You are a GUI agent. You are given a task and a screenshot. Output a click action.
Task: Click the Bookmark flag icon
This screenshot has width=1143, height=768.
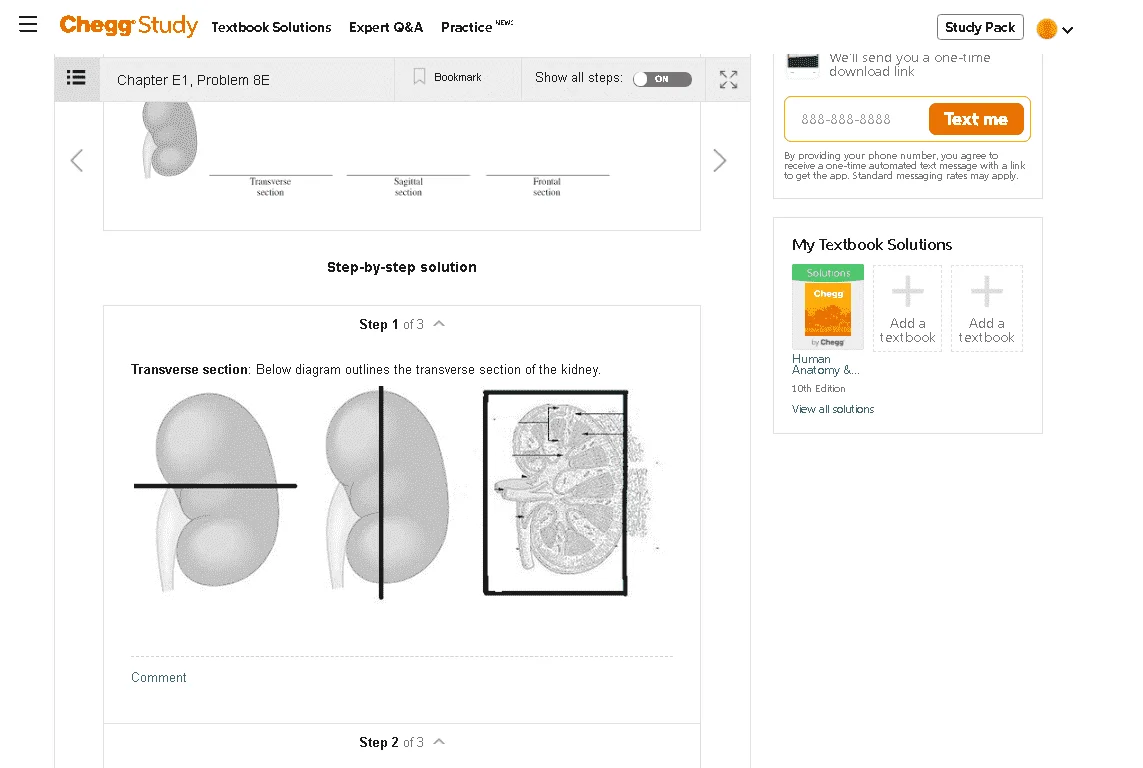click(419, 77)
